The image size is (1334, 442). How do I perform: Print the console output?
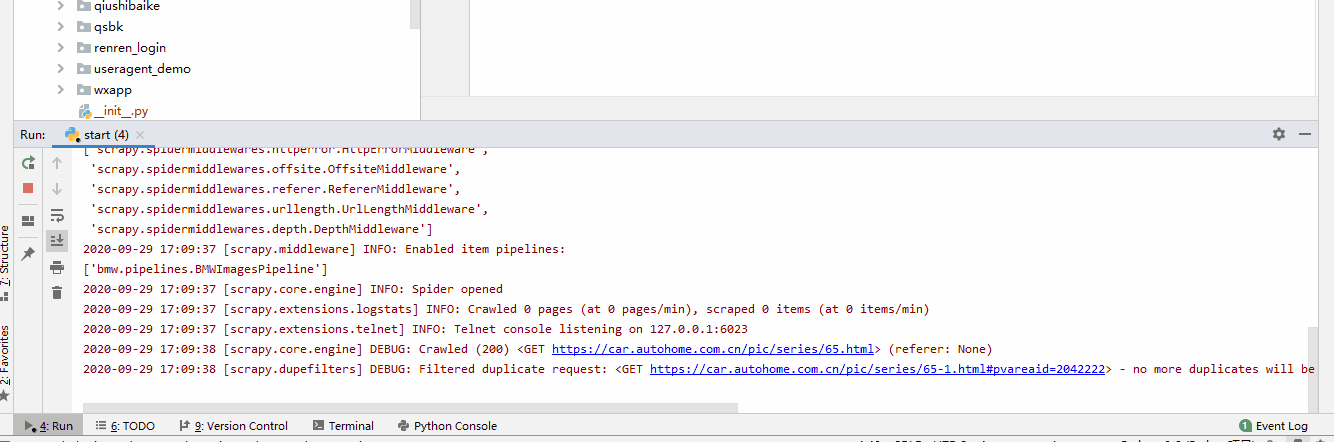pos(57,267)
